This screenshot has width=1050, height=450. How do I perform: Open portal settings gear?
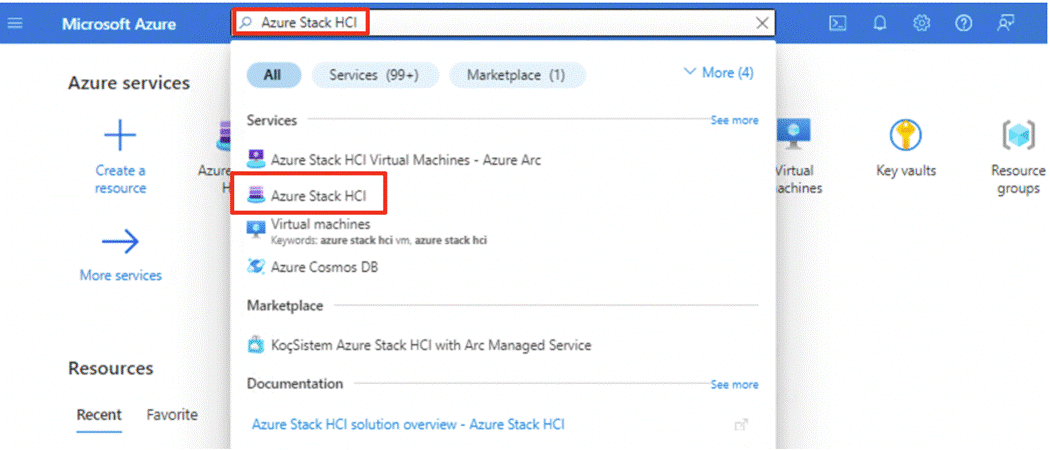[922, 23]
